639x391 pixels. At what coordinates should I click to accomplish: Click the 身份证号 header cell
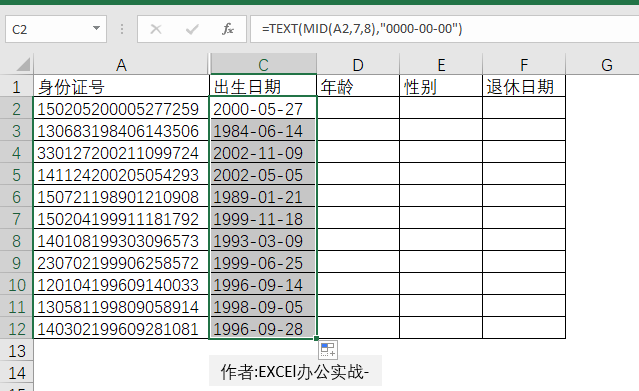coord(121,86)
